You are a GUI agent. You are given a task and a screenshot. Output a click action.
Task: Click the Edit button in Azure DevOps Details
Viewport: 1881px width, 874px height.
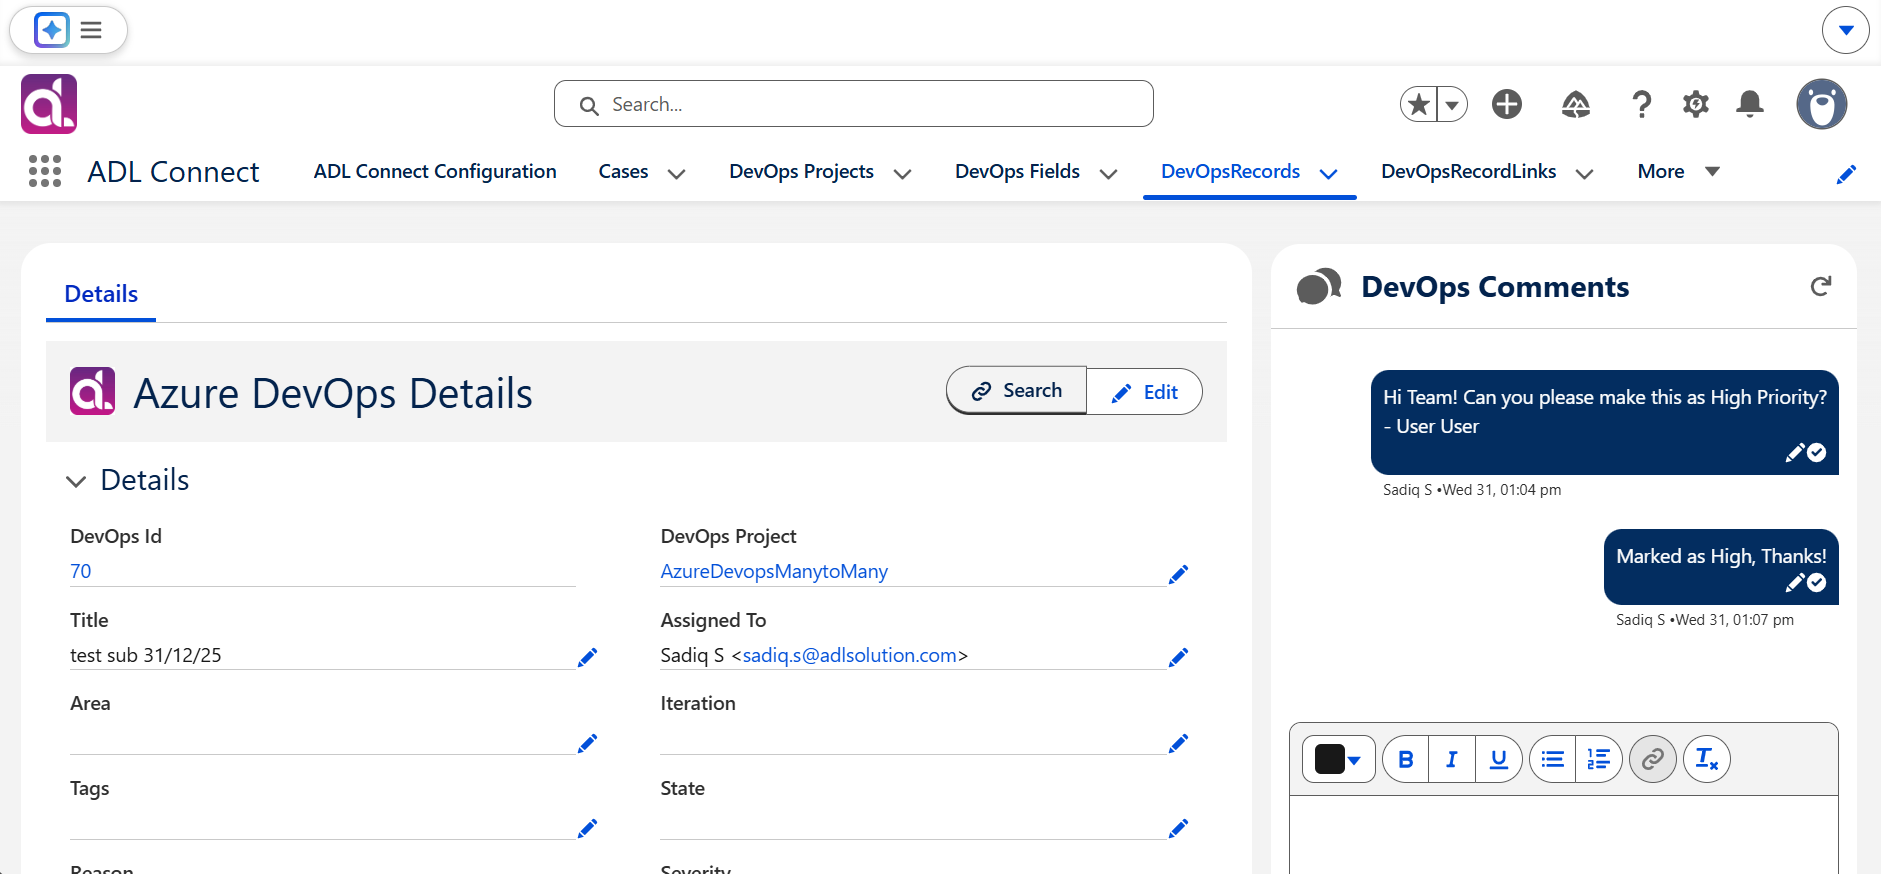pyautogui.click(x=1144, y=392)
